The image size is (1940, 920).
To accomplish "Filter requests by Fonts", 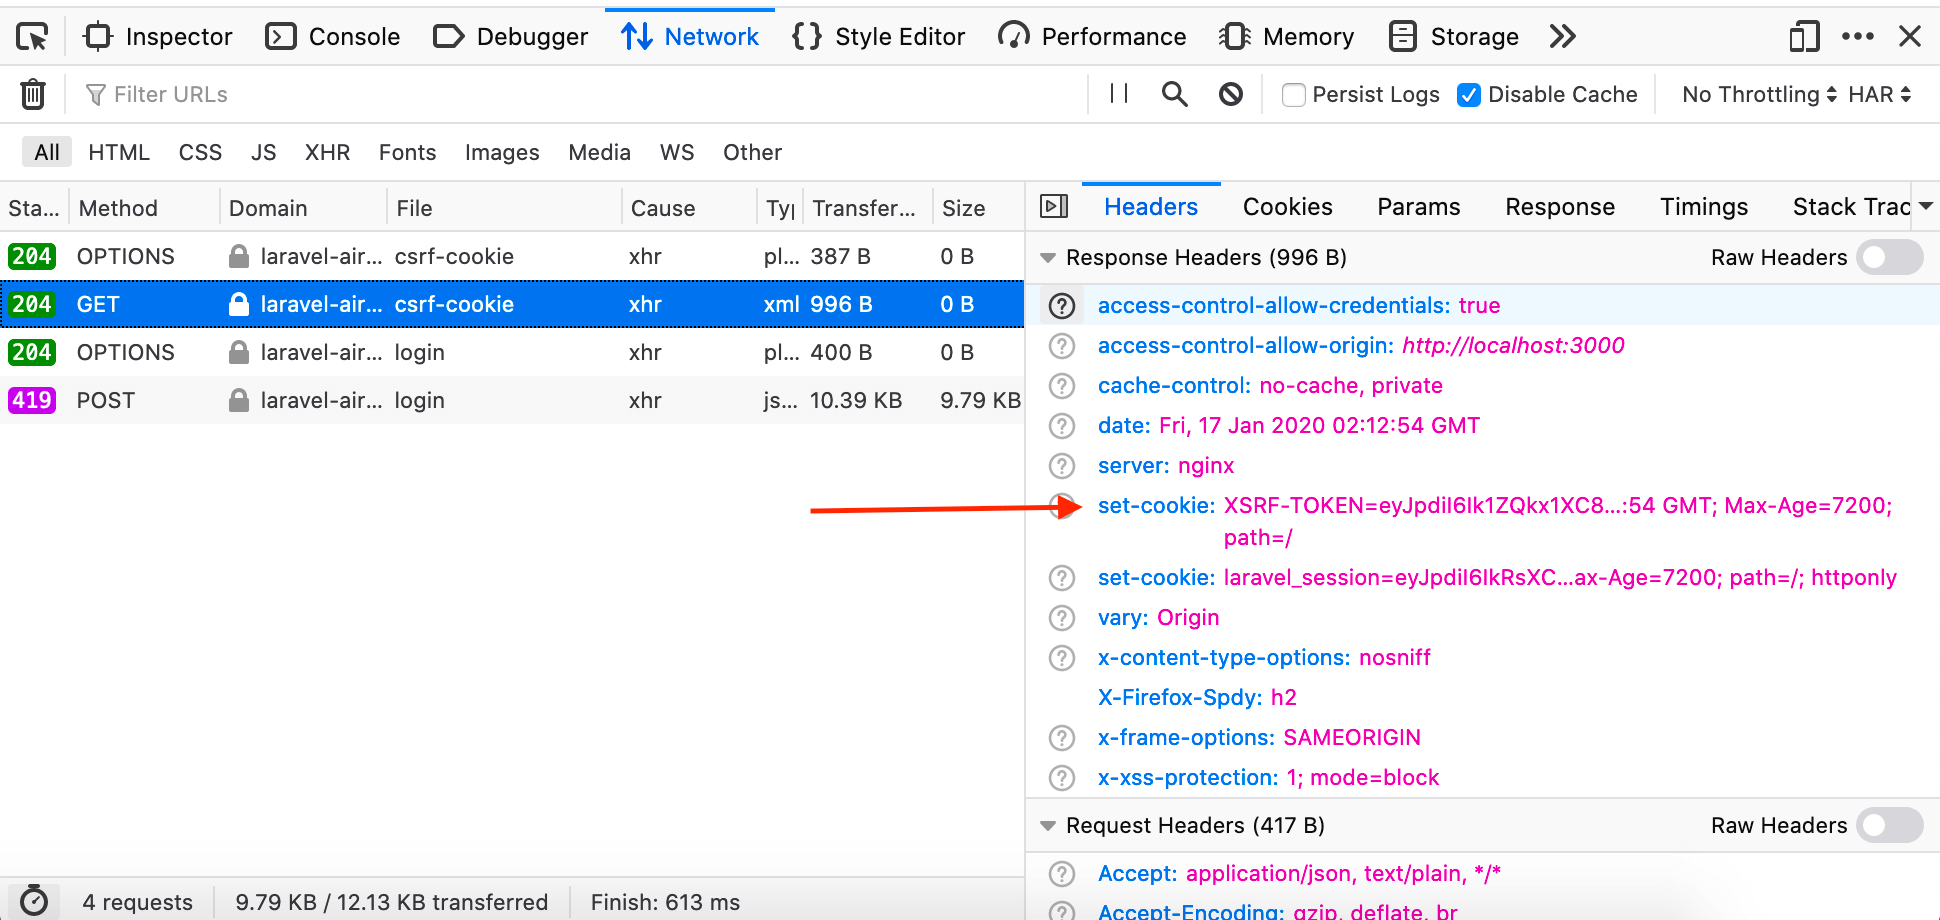I will pos(407,152).
